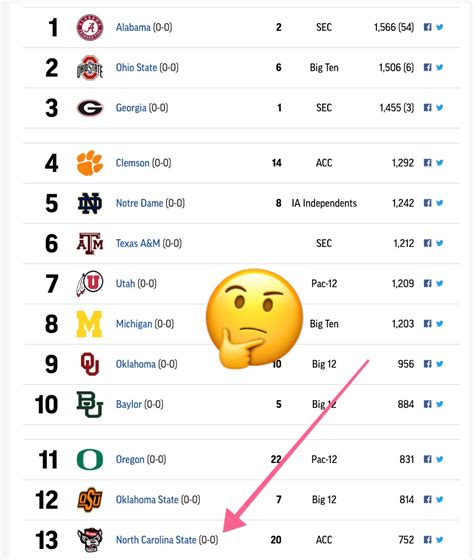Click Facebook icon in Michigan row
The height and width of the screenshot is (560, 474).
point(427,324)
